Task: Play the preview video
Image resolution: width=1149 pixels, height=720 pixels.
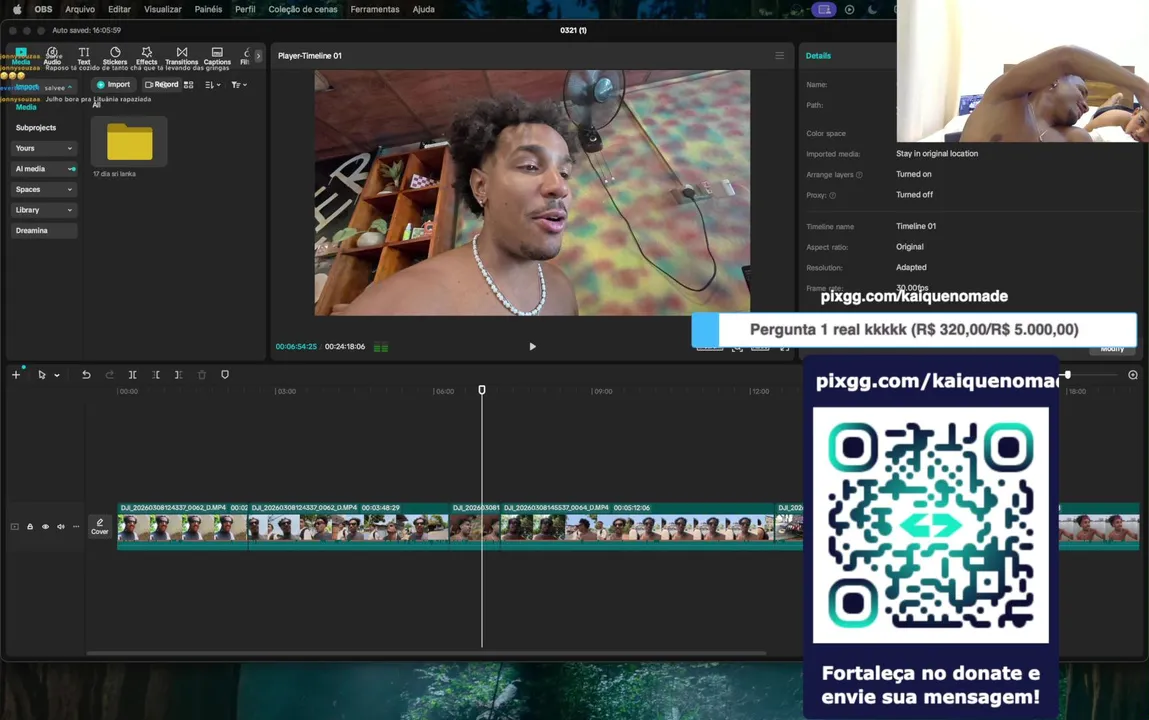Action: pos(533,346)
